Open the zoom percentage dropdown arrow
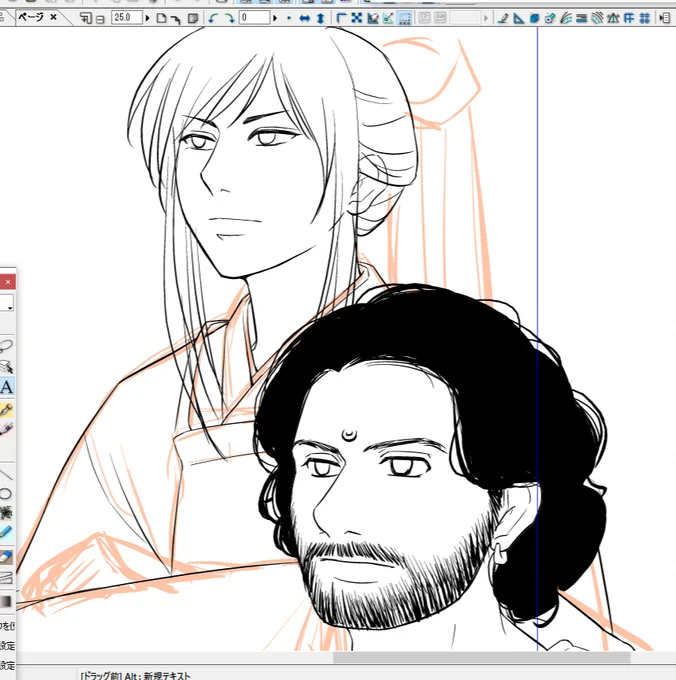Screen dimensions: 676x680 (x=147, y=19)
